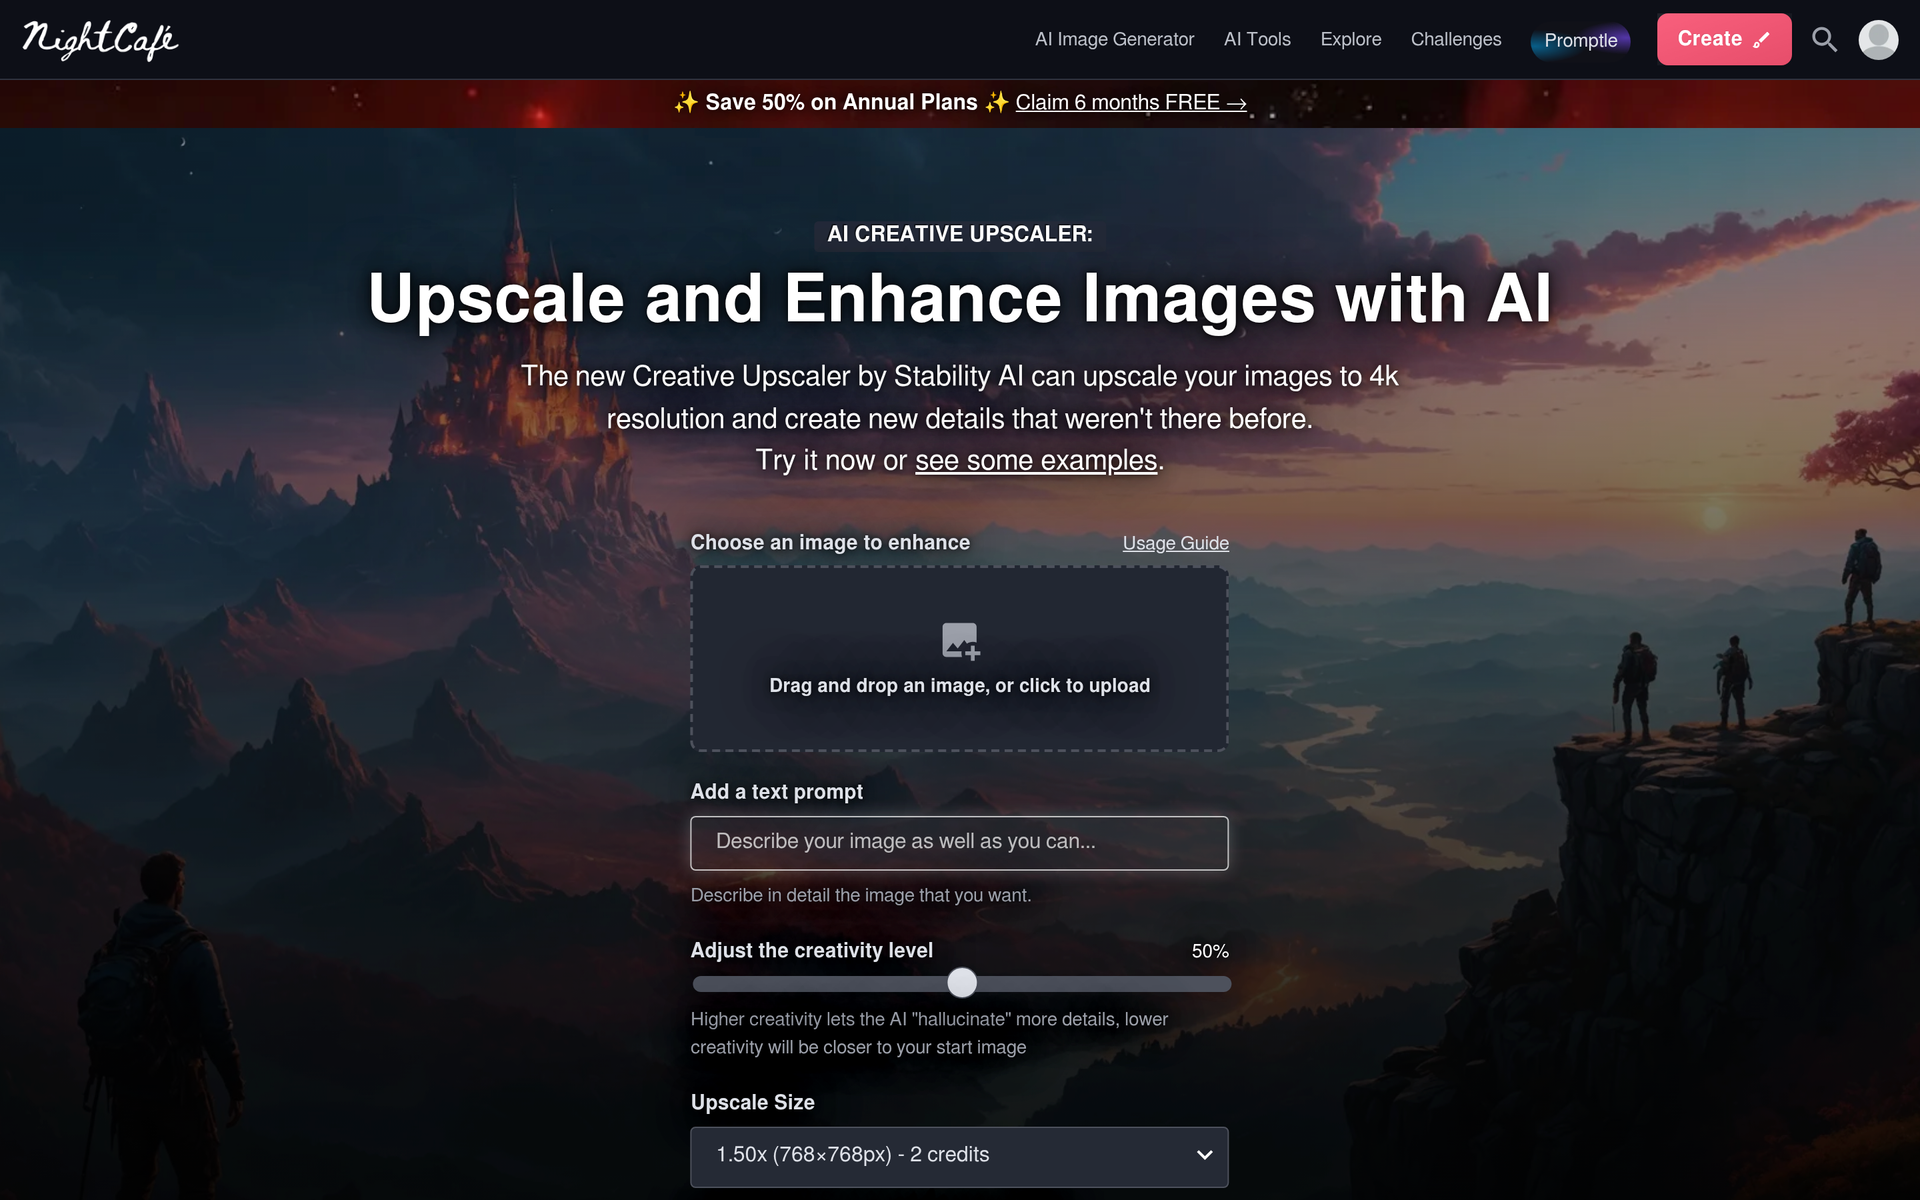Image resolution: width=1920 pixels, height=1200 pixels.
Task: Go to the Explore page
Action: point(1350,39)
